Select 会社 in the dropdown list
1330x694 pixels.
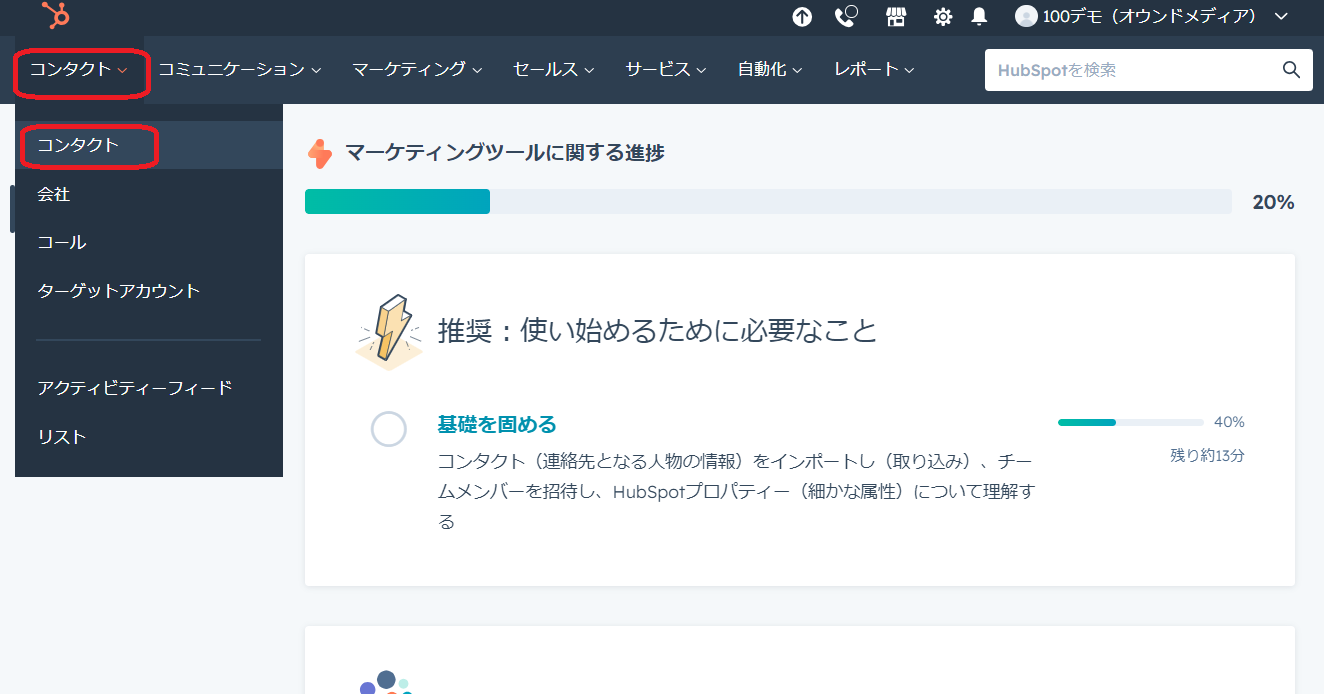pyautogui.click(x=149, y=194)
